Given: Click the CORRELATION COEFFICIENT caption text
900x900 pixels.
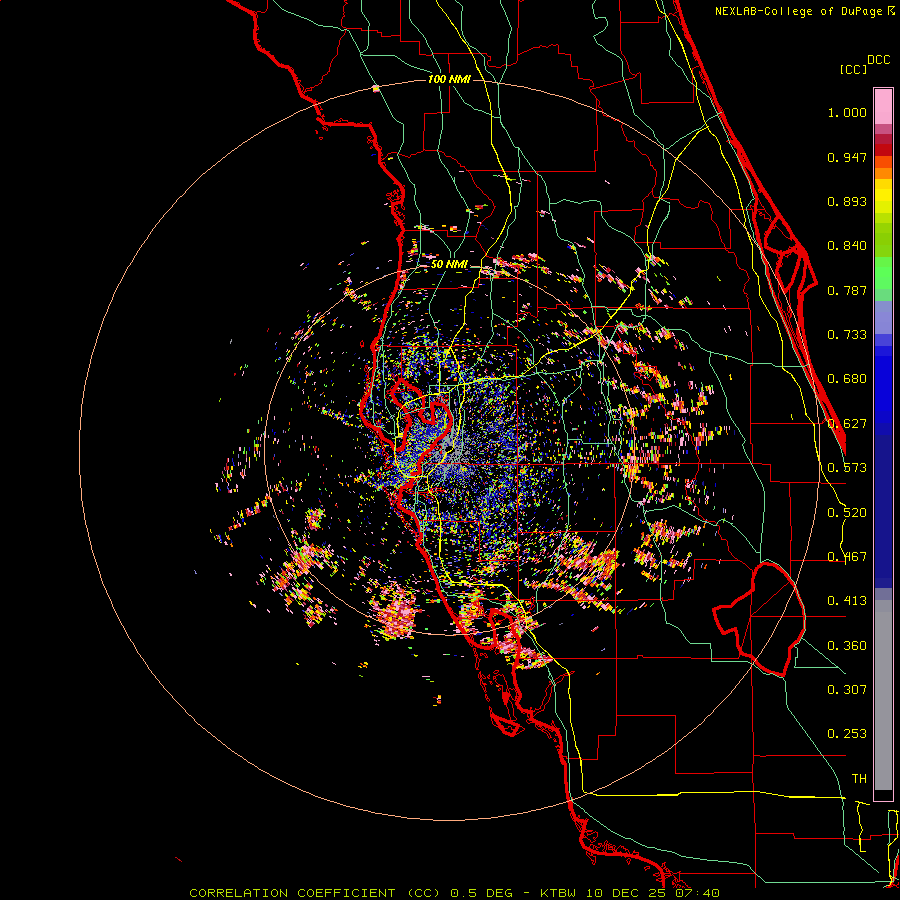Looking at the screenshot, I should [292, 893].
